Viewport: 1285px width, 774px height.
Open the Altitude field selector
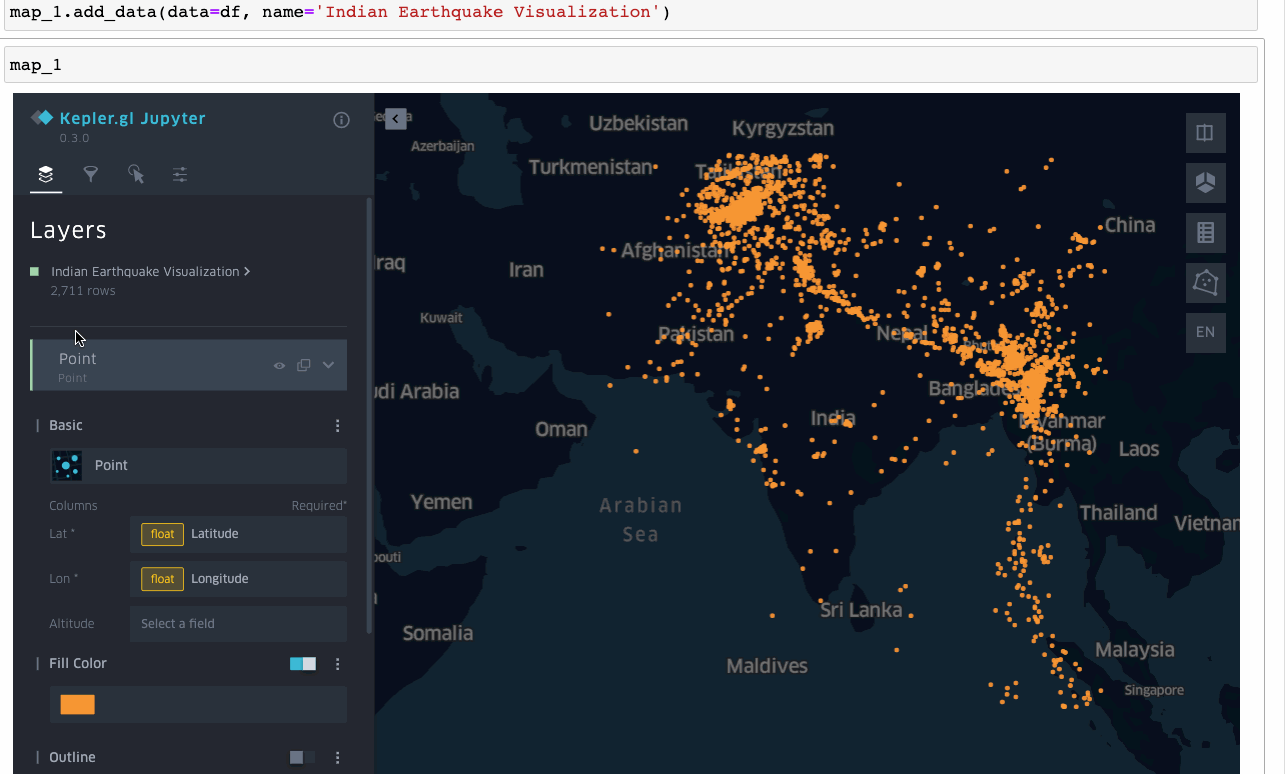238,623
